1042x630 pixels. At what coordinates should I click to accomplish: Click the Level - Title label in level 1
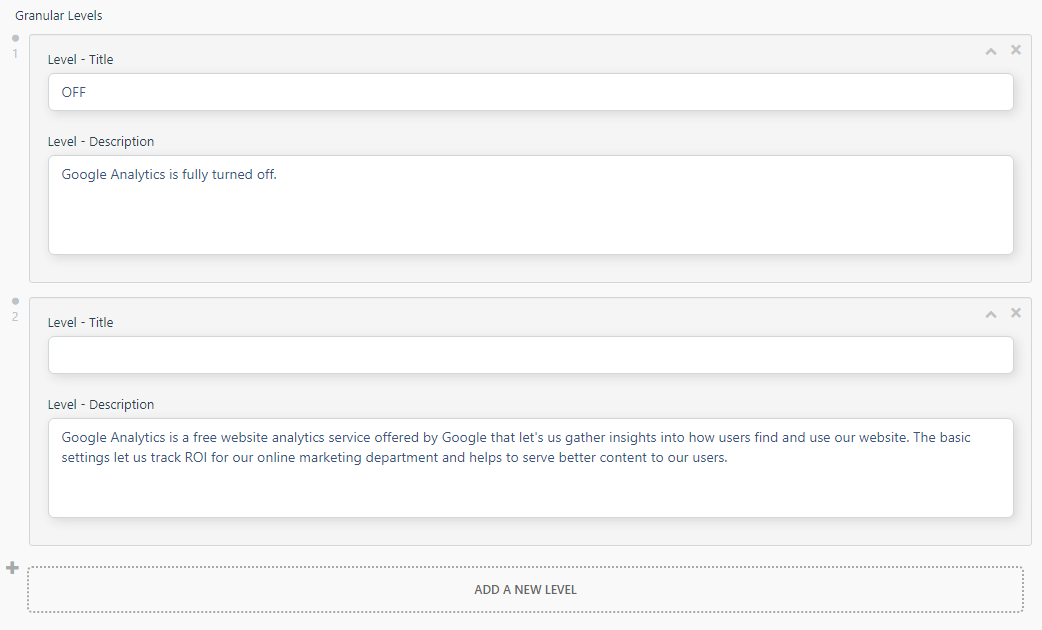tap(80, 59)
